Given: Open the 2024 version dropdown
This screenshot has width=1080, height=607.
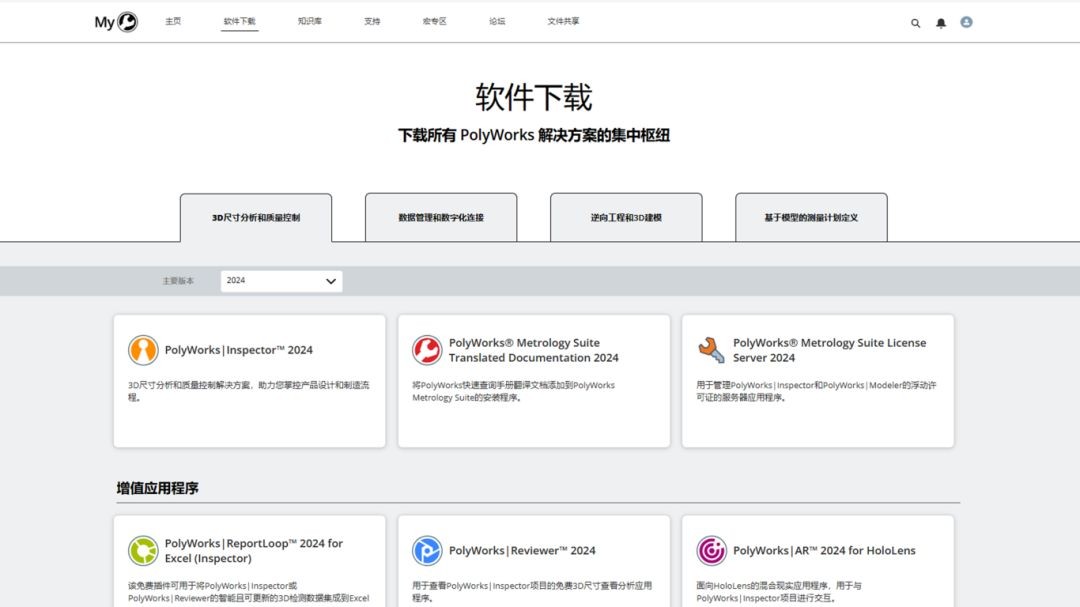Looking at the screenshot, I should coord(281,281).
